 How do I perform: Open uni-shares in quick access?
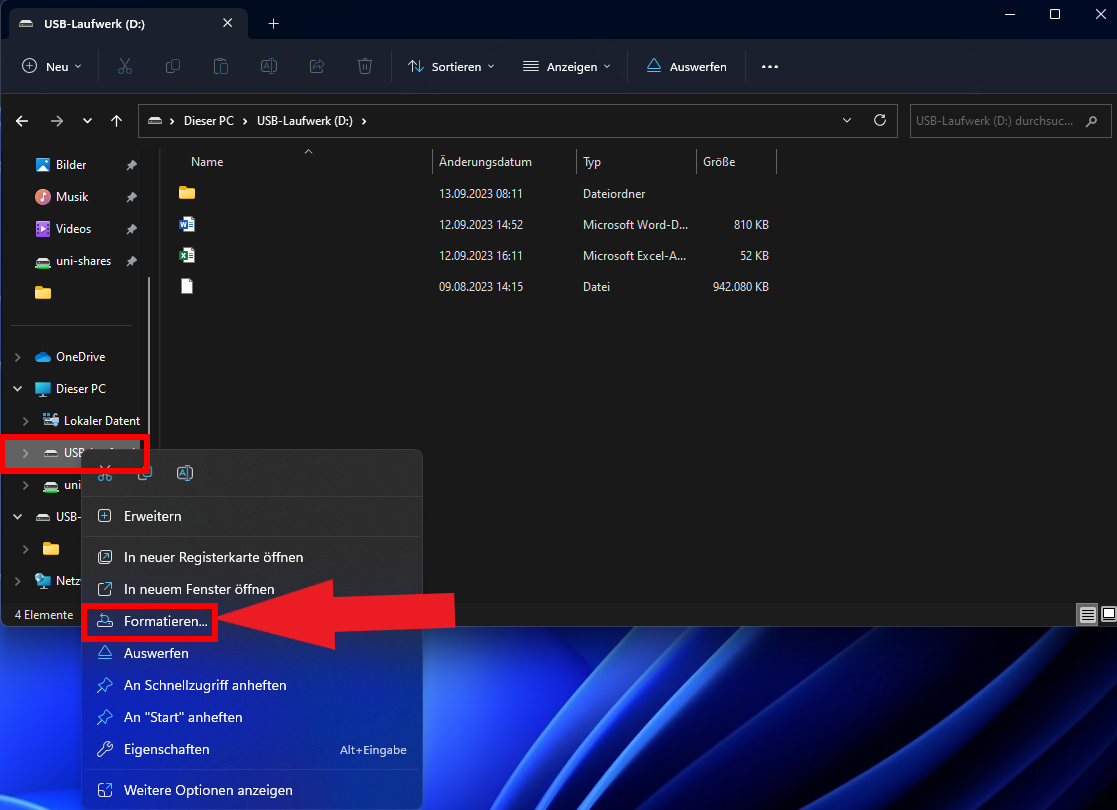tap(83, 261)
